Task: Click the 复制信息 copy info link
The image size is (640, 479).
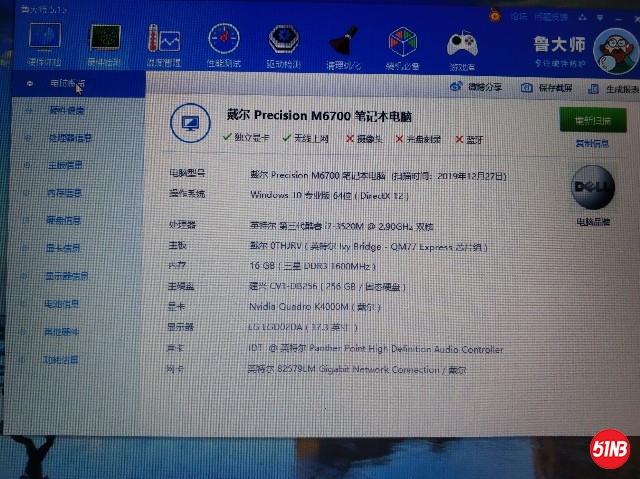Action: pos(592,143)
